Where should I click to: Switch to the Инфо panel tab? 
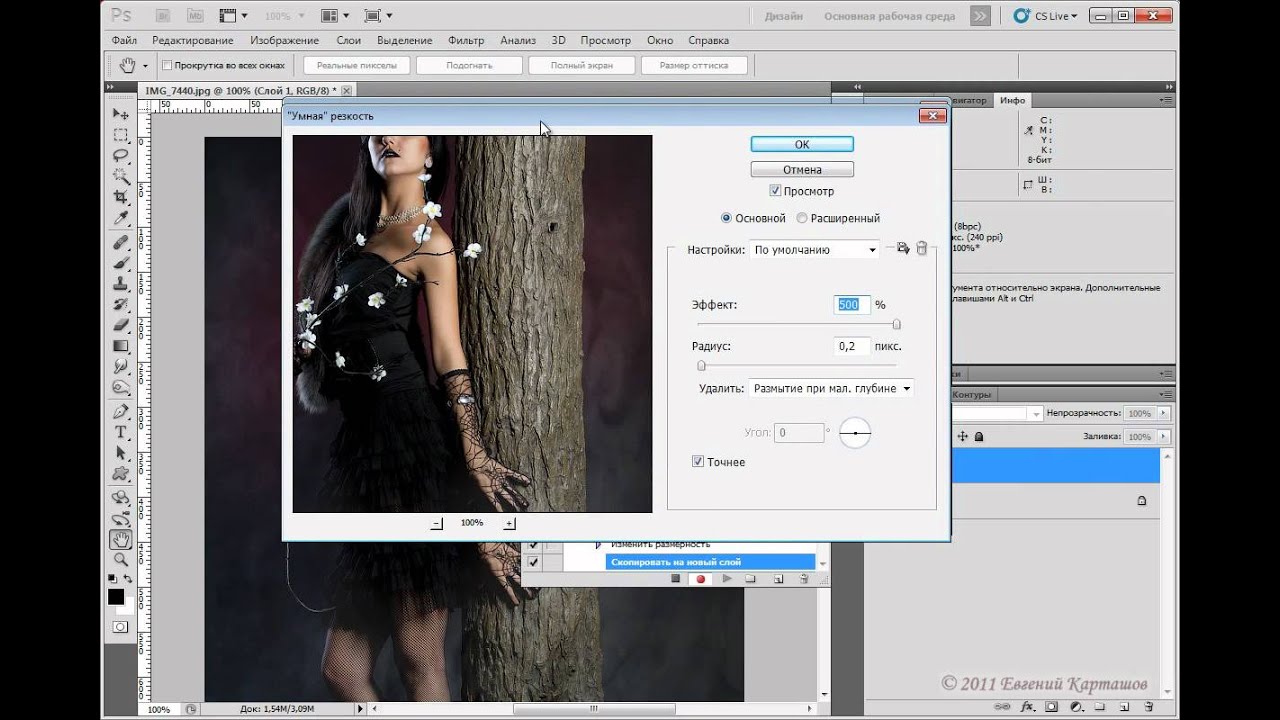click(1012, 100)
